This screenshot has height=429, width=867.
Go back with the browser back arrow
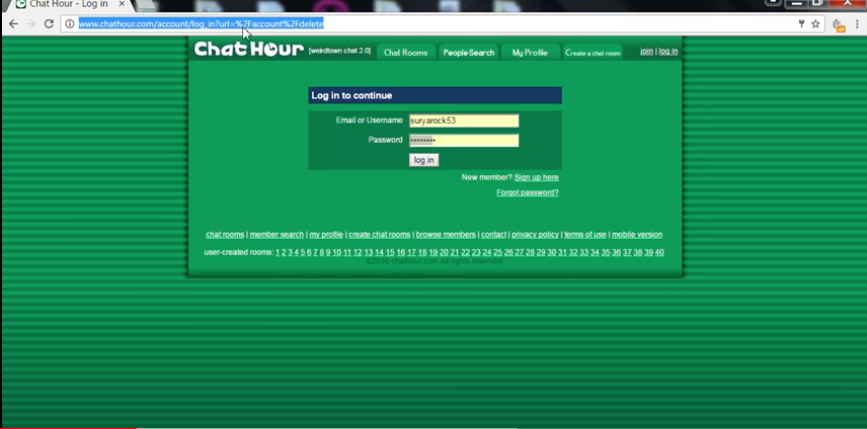pyautogui.click(x=13, y=24)
